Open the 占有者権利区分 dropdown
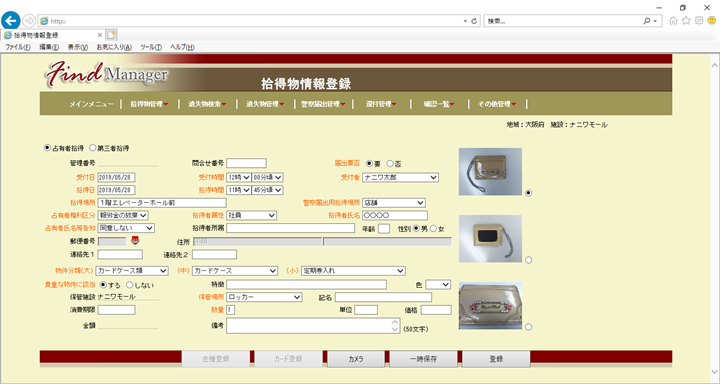720x384 pixels. [123, 215]
